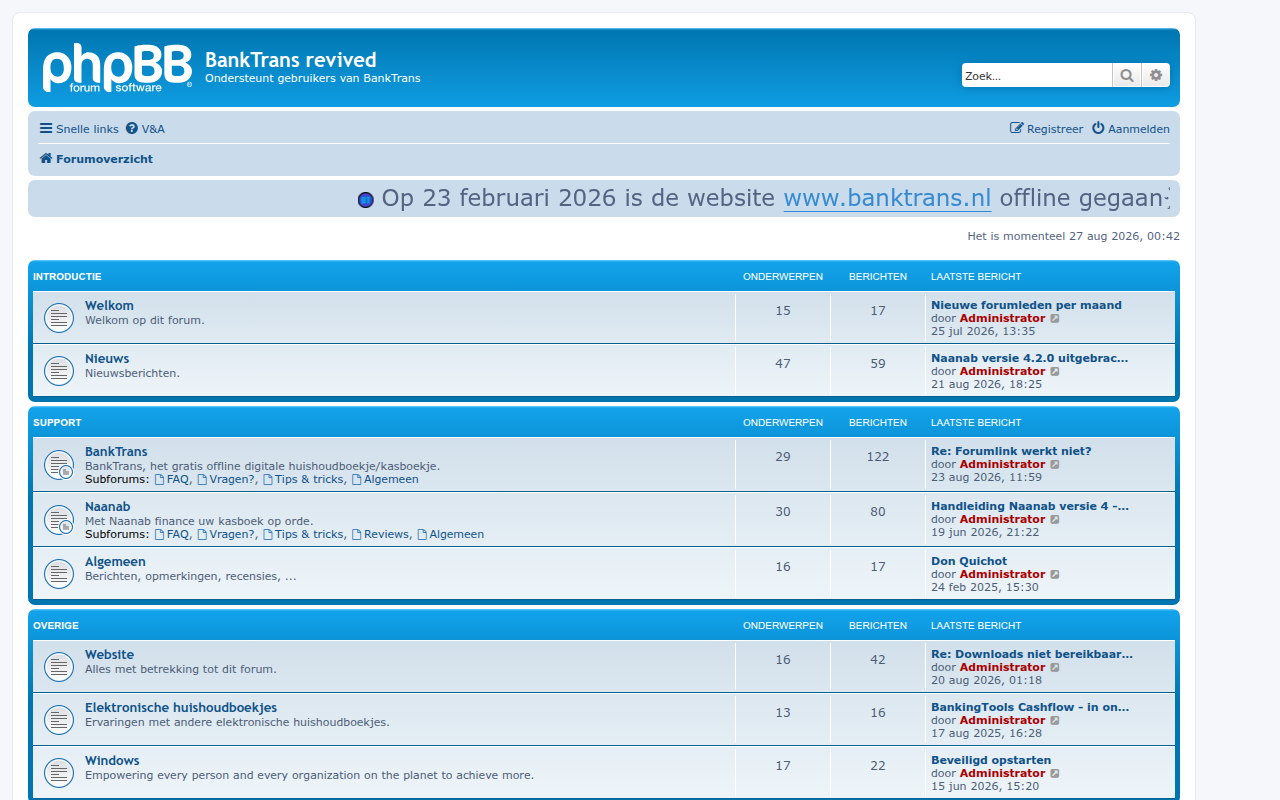Click the search magnifier button
Viewport: 1280px width, 800px height.
point(1127,75)
